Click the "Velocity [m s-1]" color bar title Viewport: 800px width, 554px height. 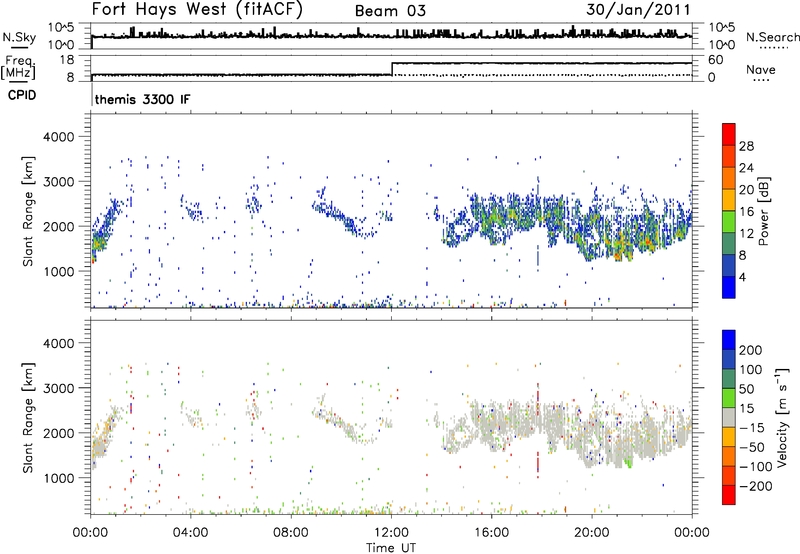coord(781,417)
